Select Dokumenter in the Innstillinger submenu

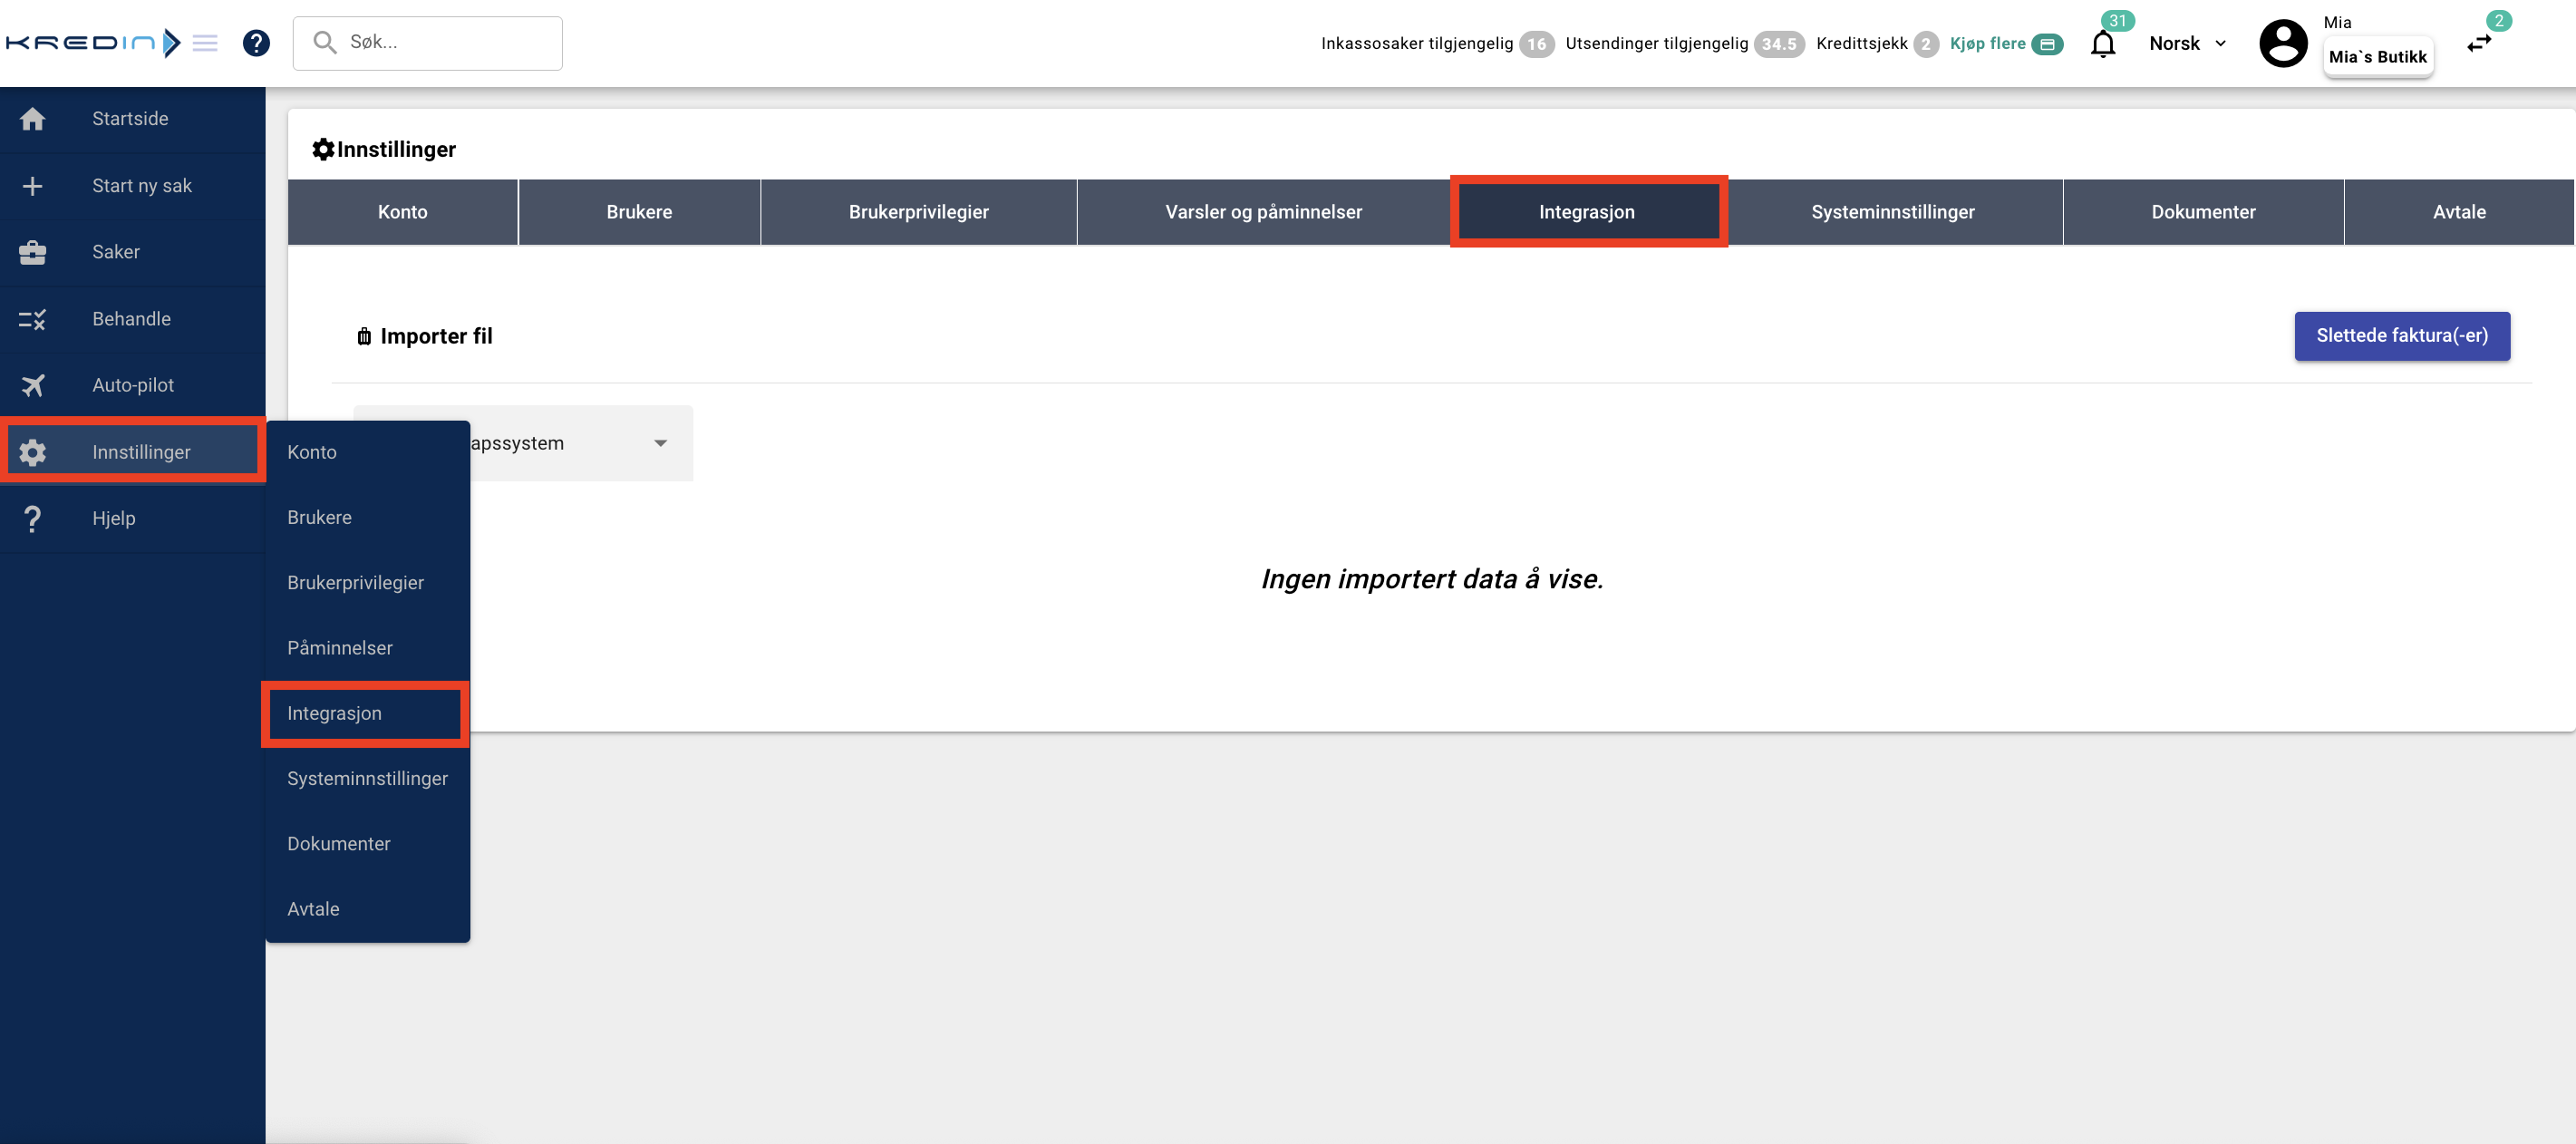point(338,844)
